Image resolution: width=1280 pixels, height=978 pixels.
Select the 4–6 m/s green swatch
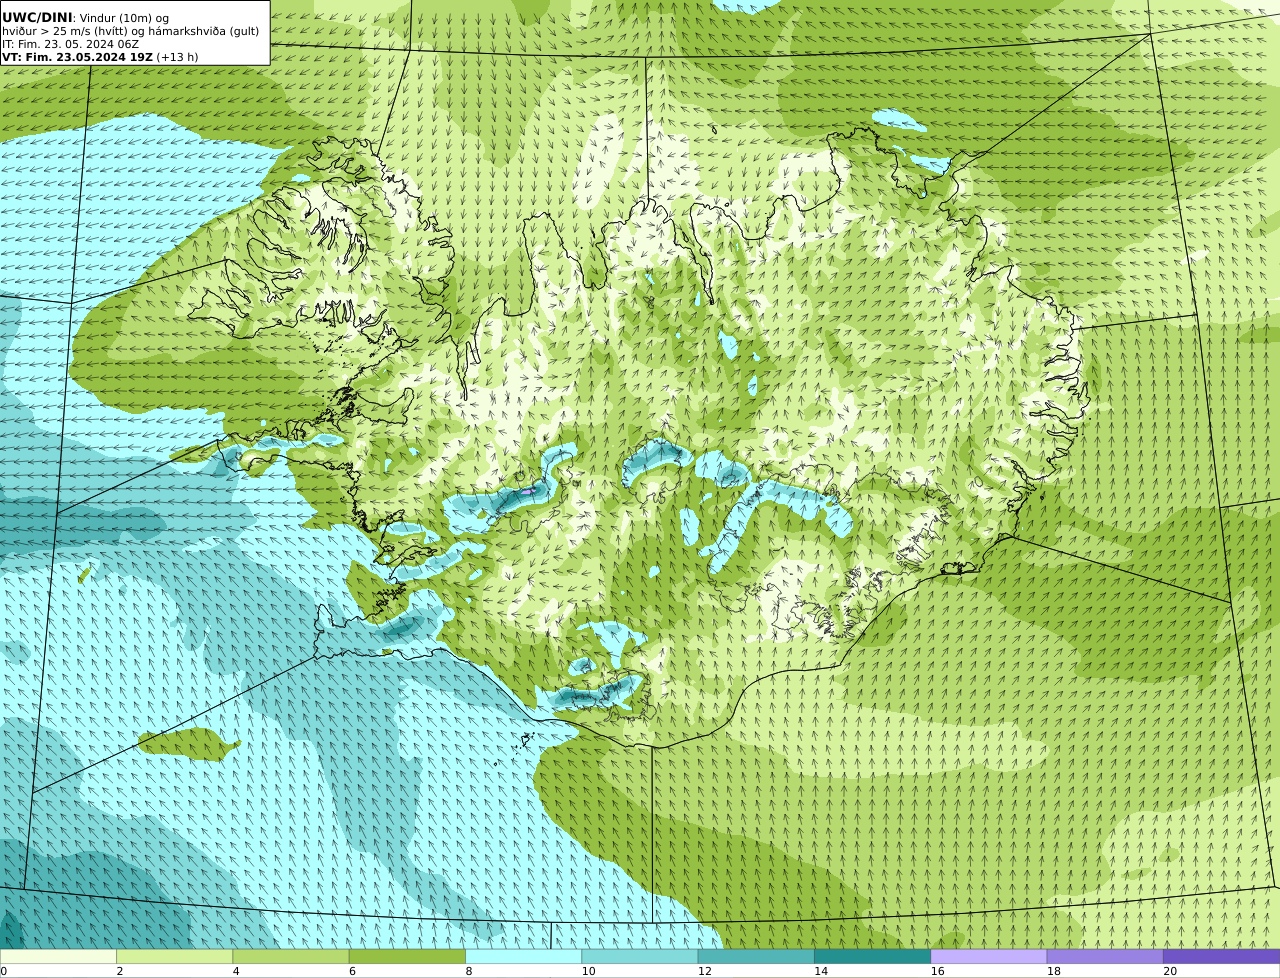pos(291,956)
